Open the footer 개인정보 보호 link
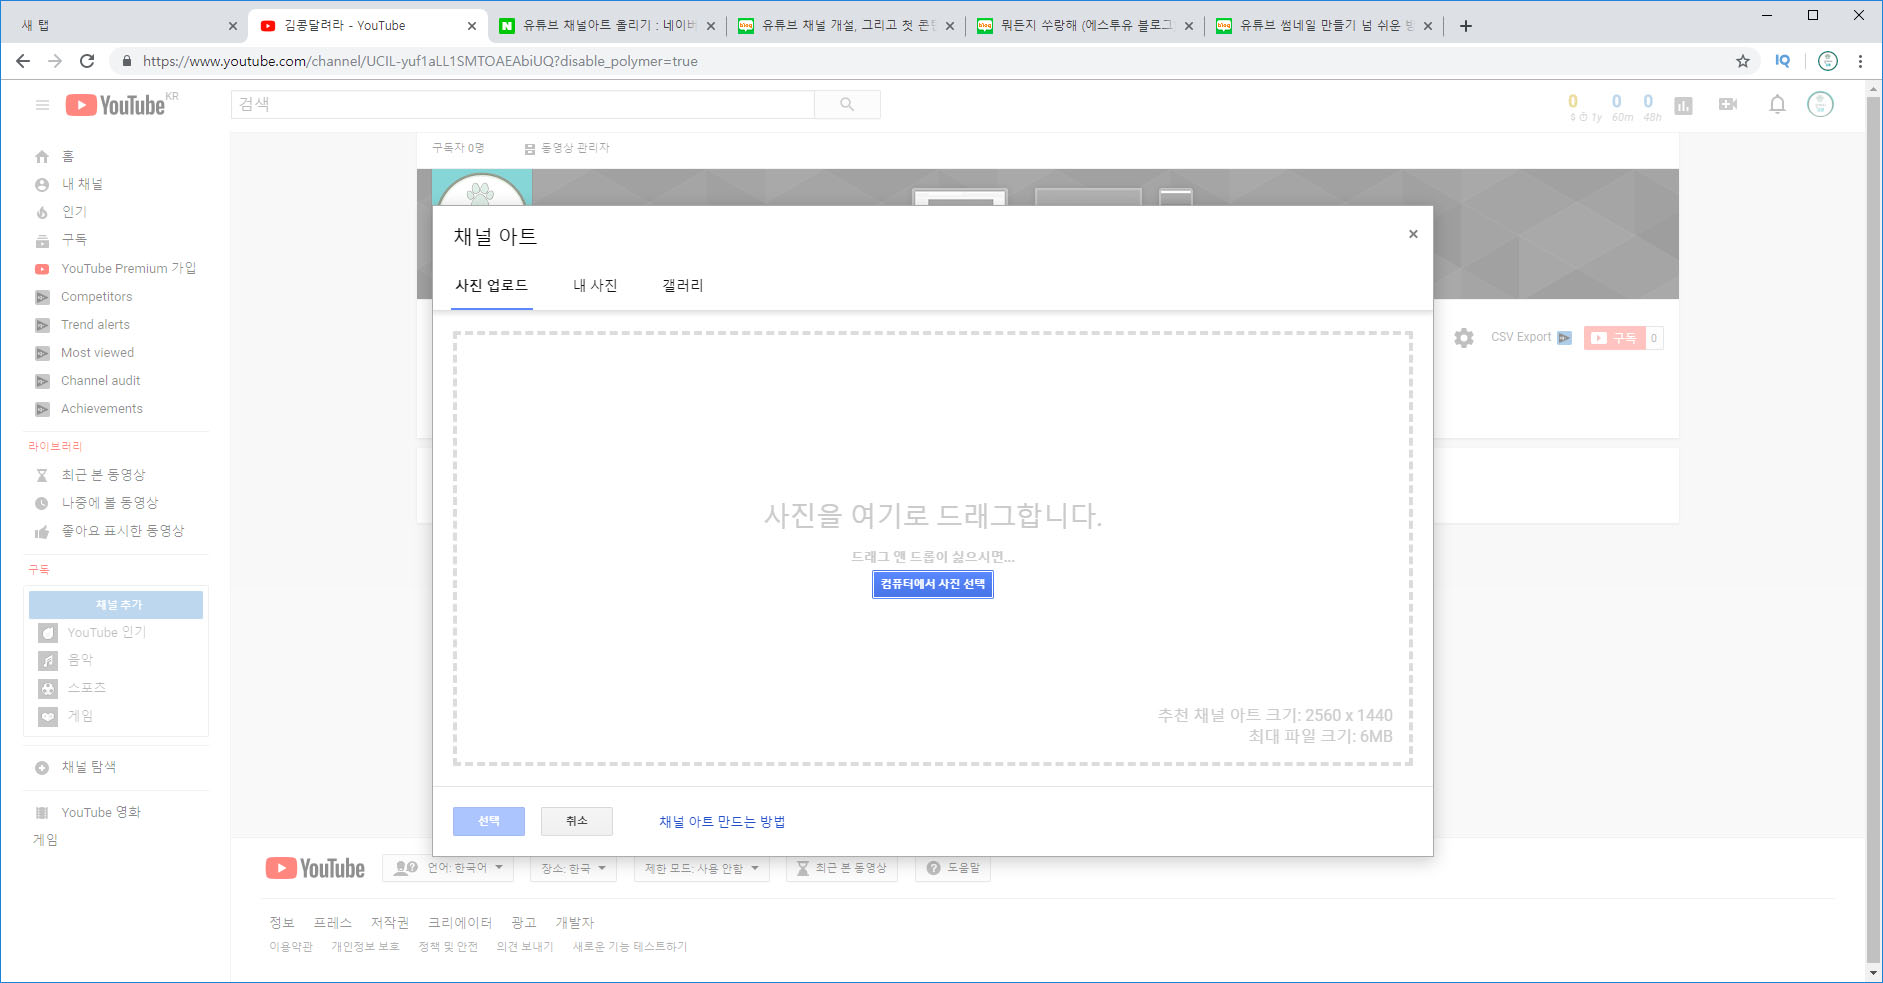 click(x=365, y=947)
